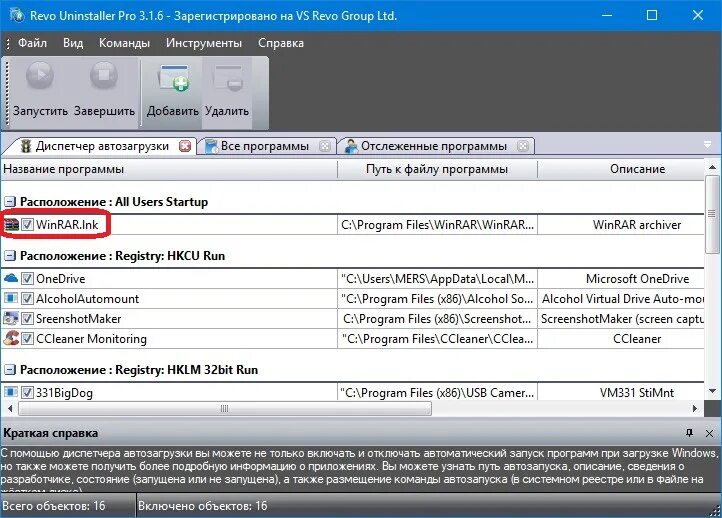Screen dimensions: 722x518
Task: Click the Revo Uninstaller title bar icon
Action: pyautogui.click(x=17, y=15)
